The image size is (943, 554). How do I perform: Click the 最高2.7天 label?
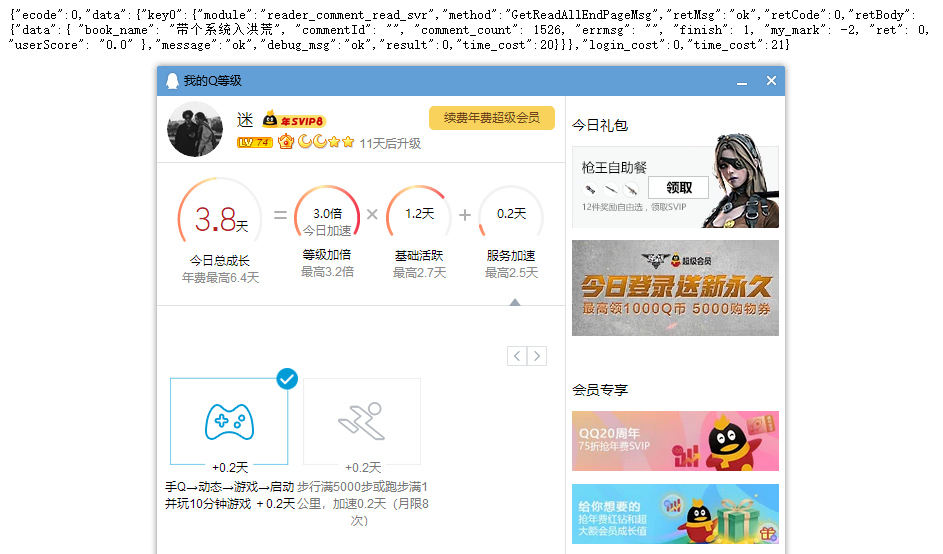pyautogui.click(x=420, y=272)
